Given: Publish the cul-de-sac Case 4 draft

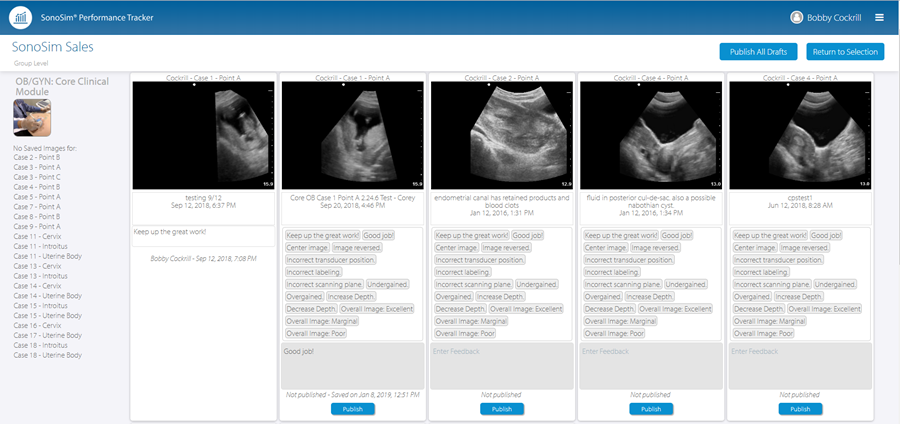Looking at the screenshot, I should tap(651, 409).
